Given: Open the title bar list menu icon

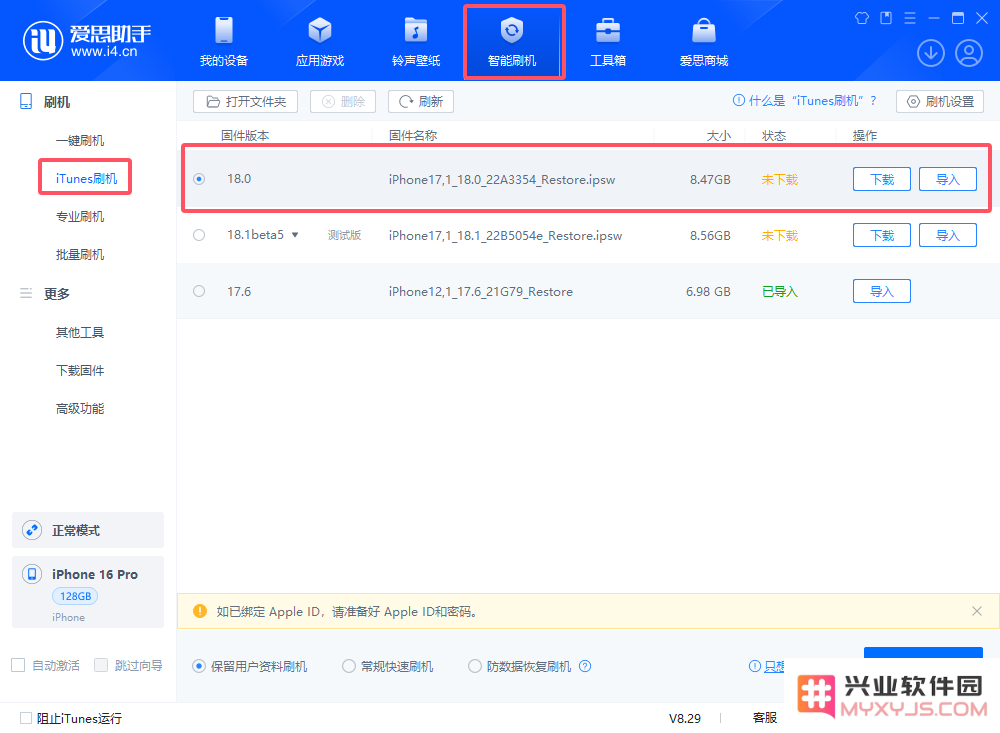Looking at the screenshot, I should point(910,18).
